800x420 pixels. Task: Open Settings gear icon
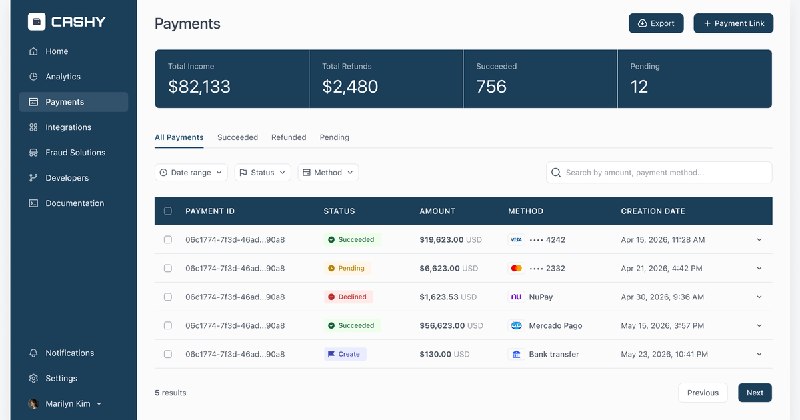tap(33, 378)
